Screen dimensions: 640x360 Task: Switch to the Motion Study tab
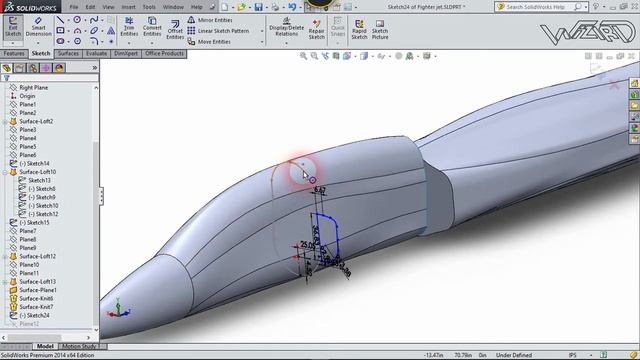click(79, 346)
